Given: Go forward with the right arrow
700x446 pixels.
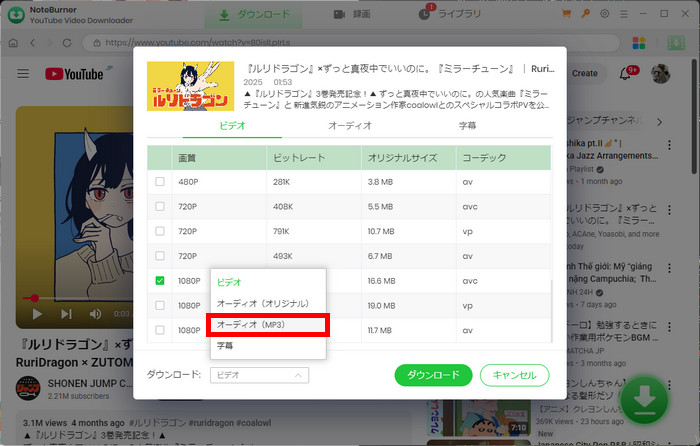Looking at the screenshot, I should coord(49,43).
